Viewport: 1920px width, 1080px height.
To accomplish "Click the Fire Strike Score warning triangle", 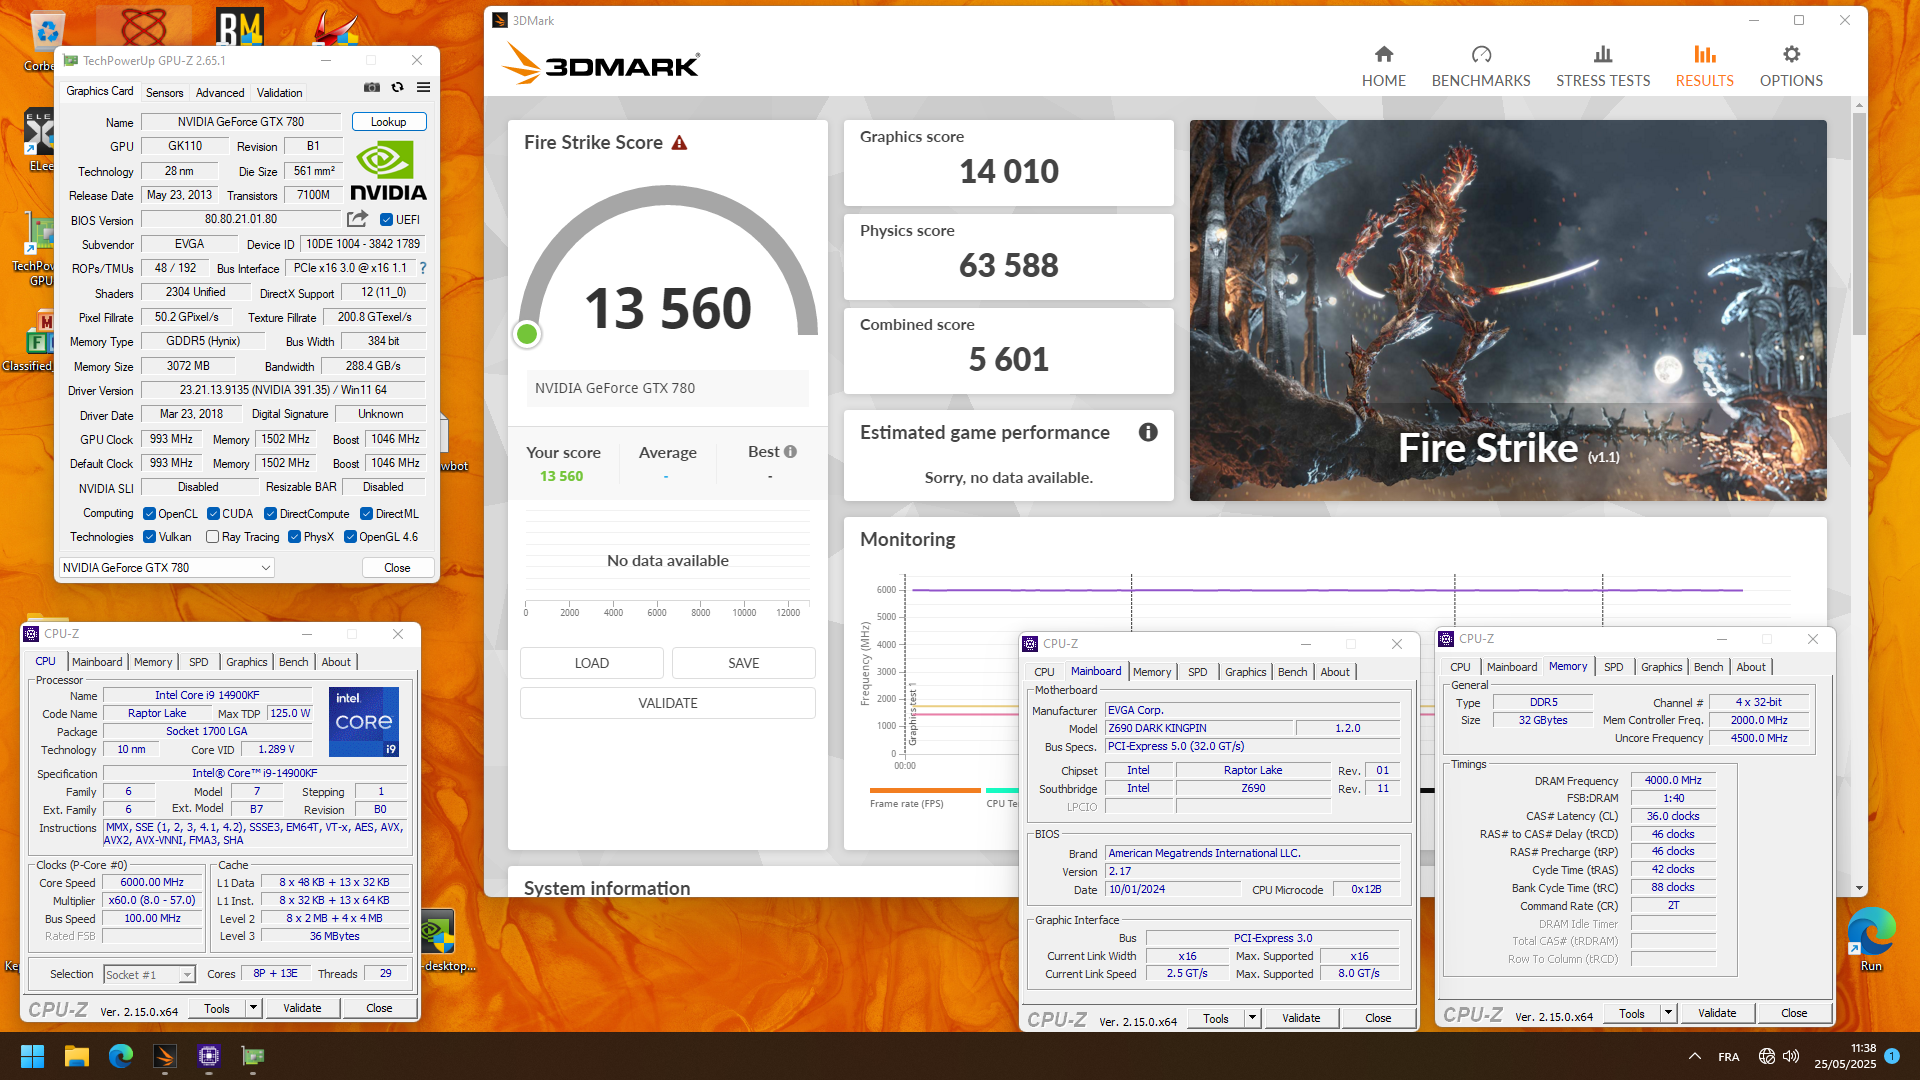I will [x=679, y=143].
